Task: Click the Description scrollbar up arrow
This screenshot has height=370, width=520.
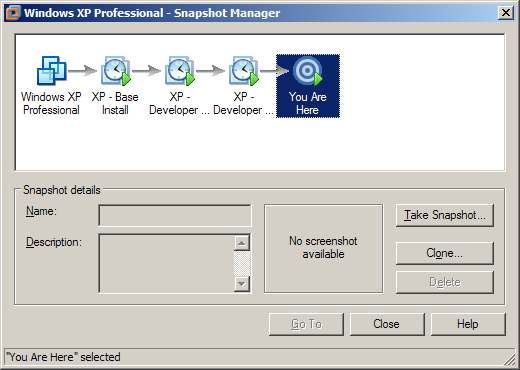Action: pos(242,243)
